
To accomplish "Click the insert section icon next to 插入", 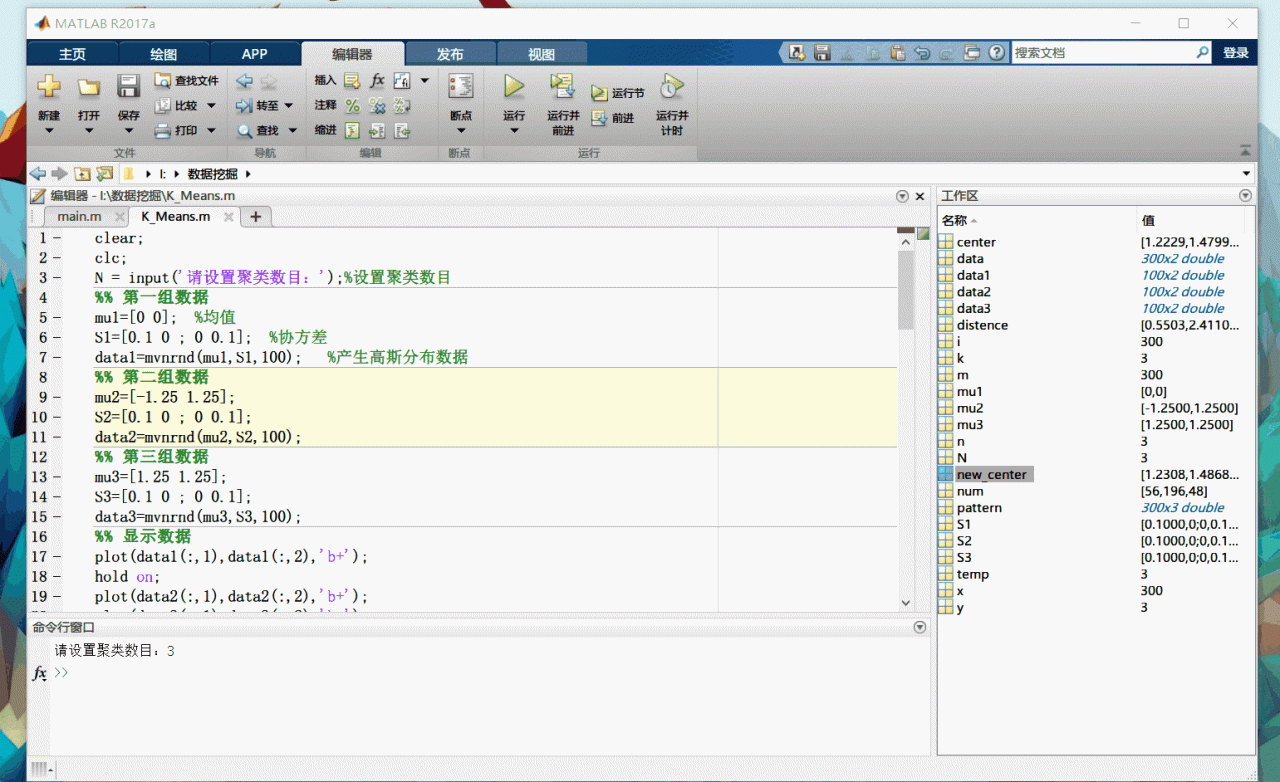I will (352, 81).
